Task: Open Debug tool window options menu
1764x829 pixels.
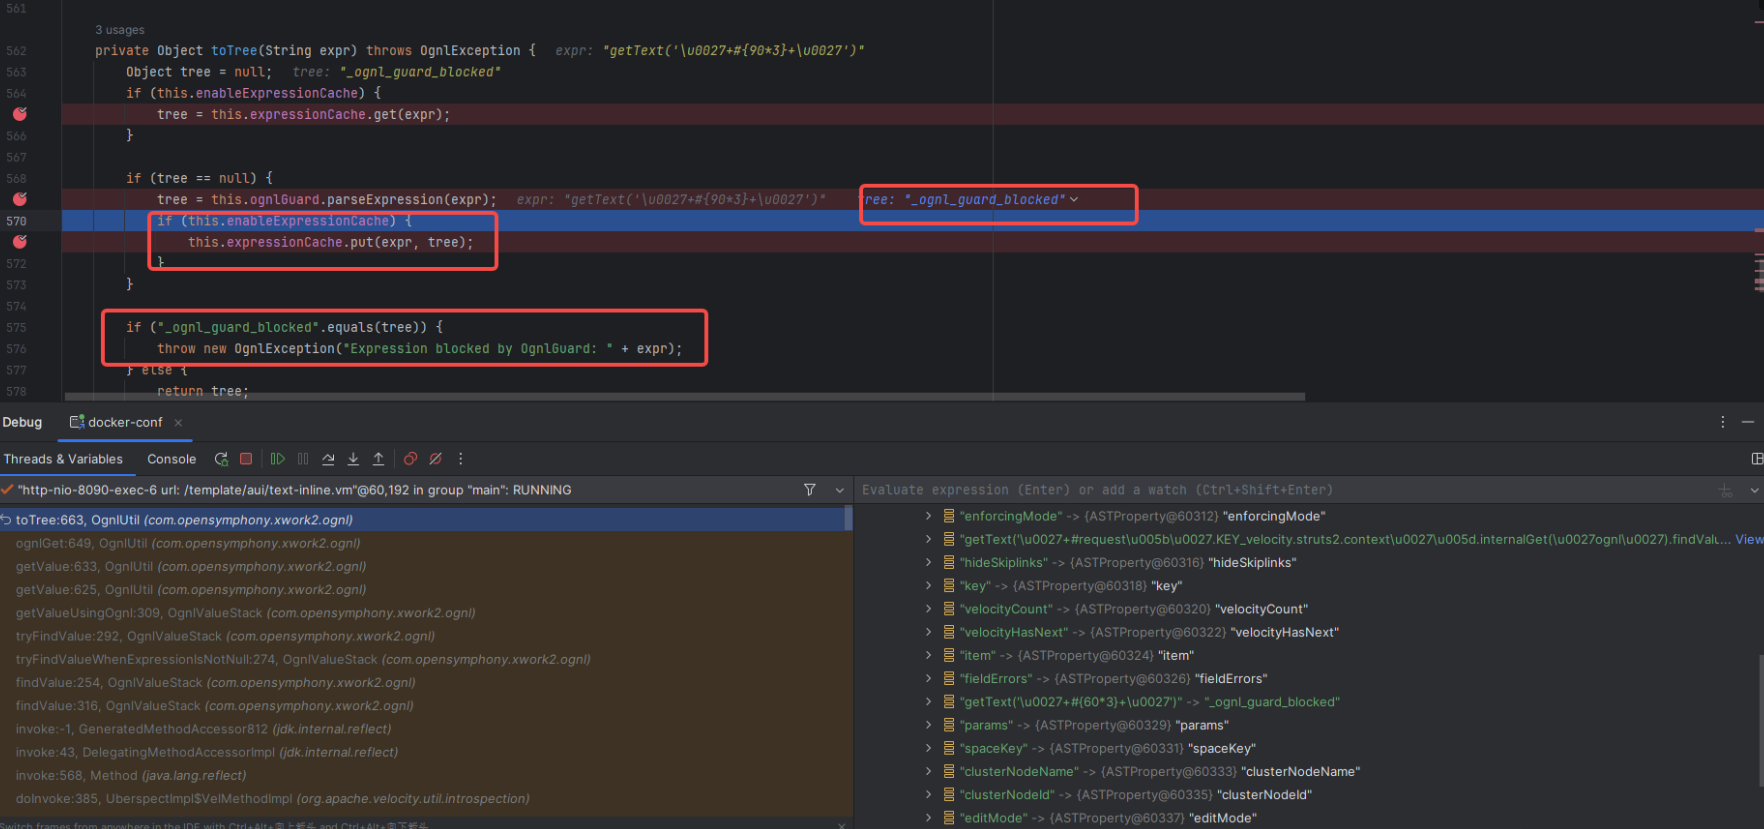Action: point(1722,422)
